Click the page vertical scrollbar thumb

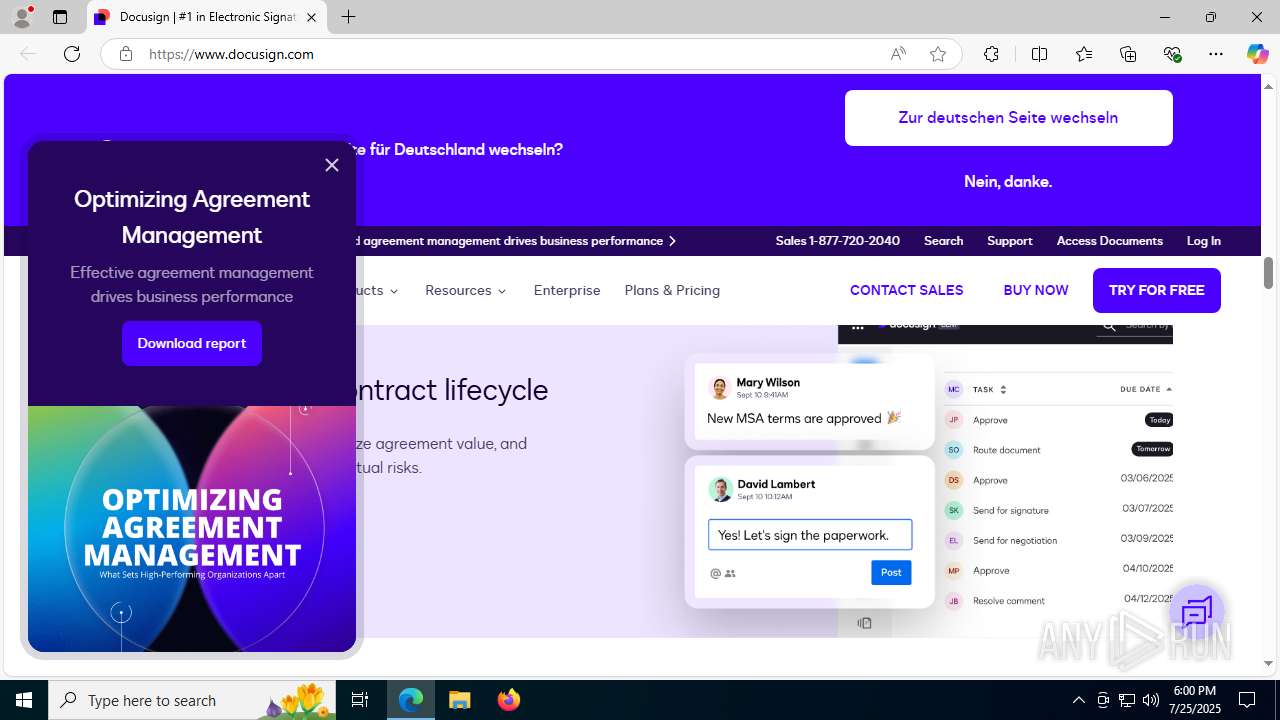click(x=1268, y=272)
